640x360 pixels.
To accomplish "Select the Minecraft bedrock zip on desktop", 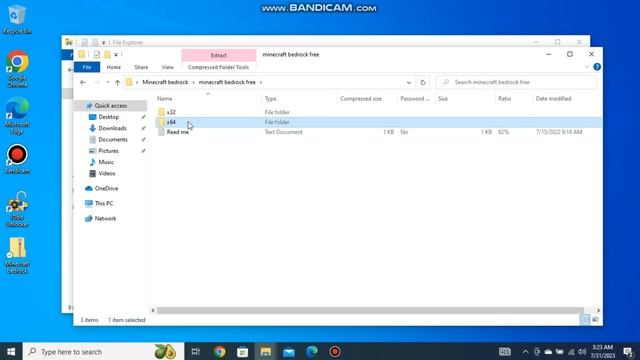I will tap(17, 255).
